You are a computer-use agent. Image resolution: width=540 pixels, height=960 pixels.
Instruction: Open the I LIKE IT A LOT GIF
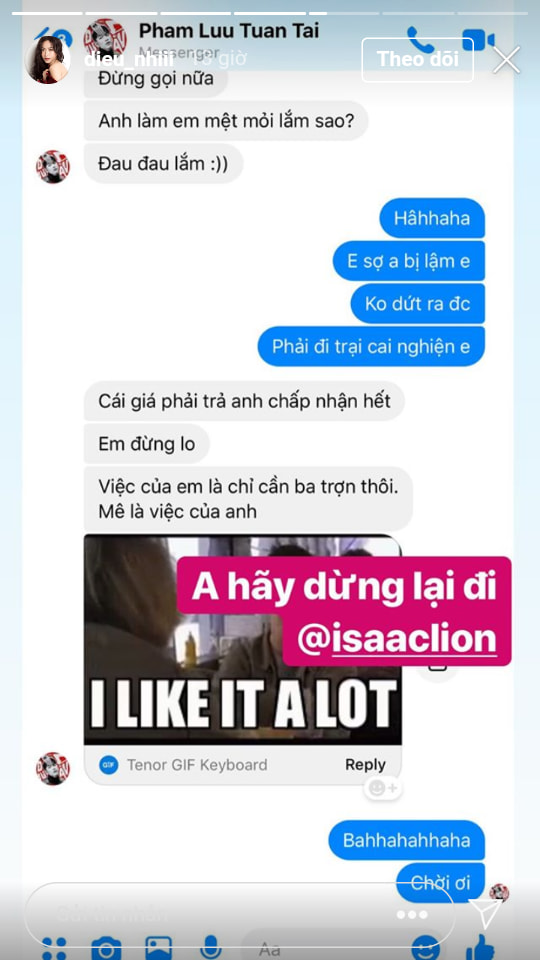click(x=242, y=639)
